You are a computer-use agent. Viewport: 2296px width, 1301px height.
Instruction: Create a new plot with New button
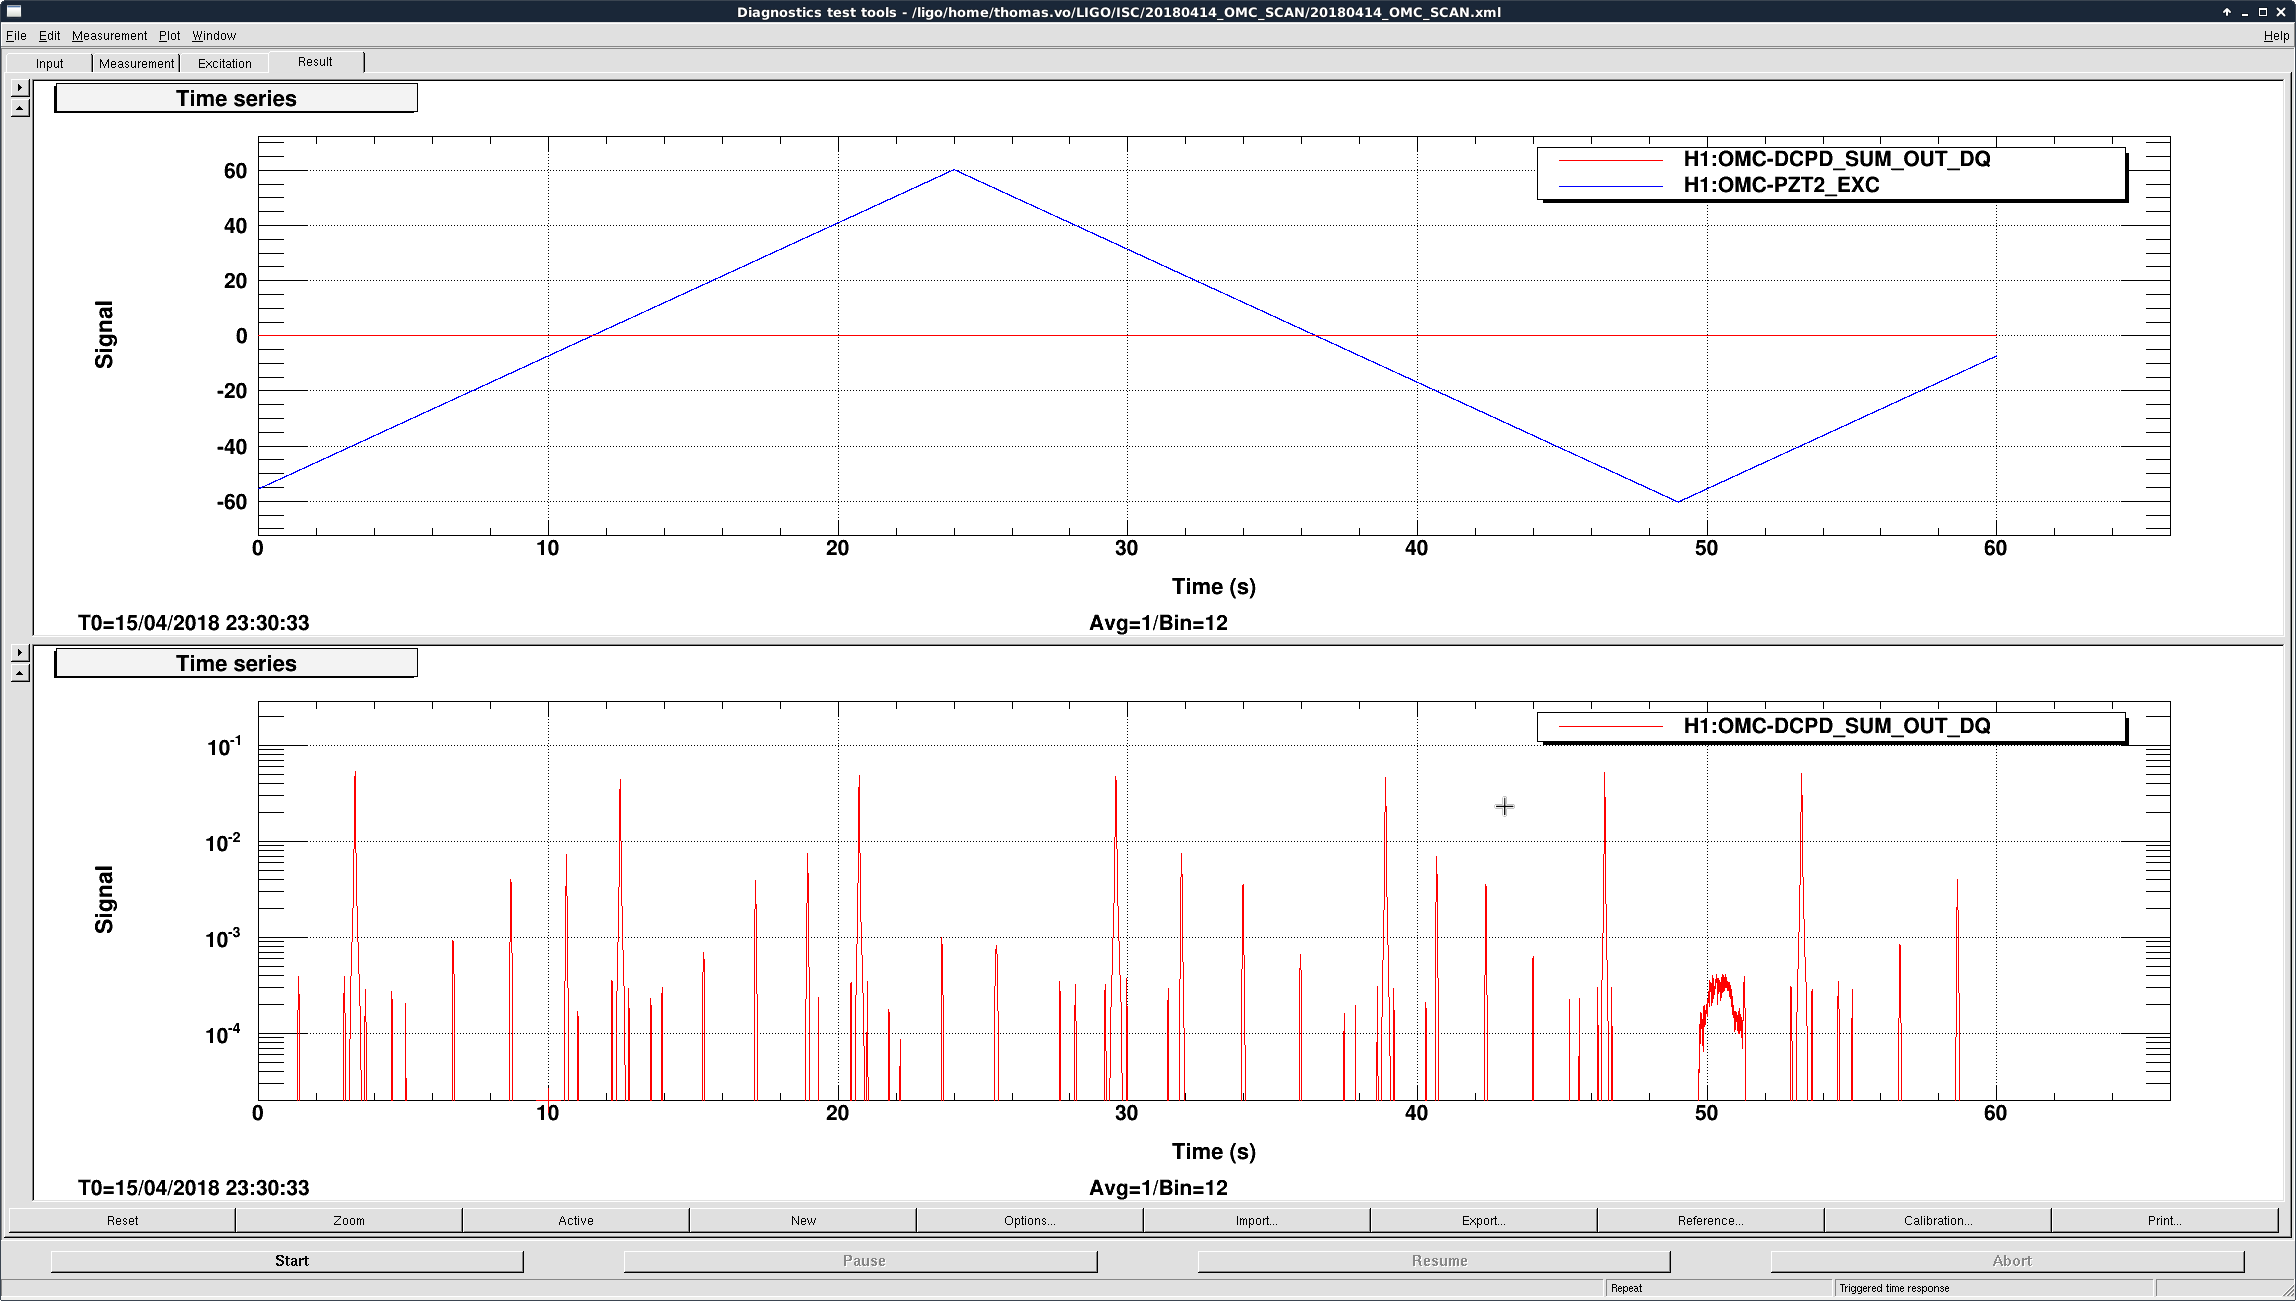pos(803,1220)
